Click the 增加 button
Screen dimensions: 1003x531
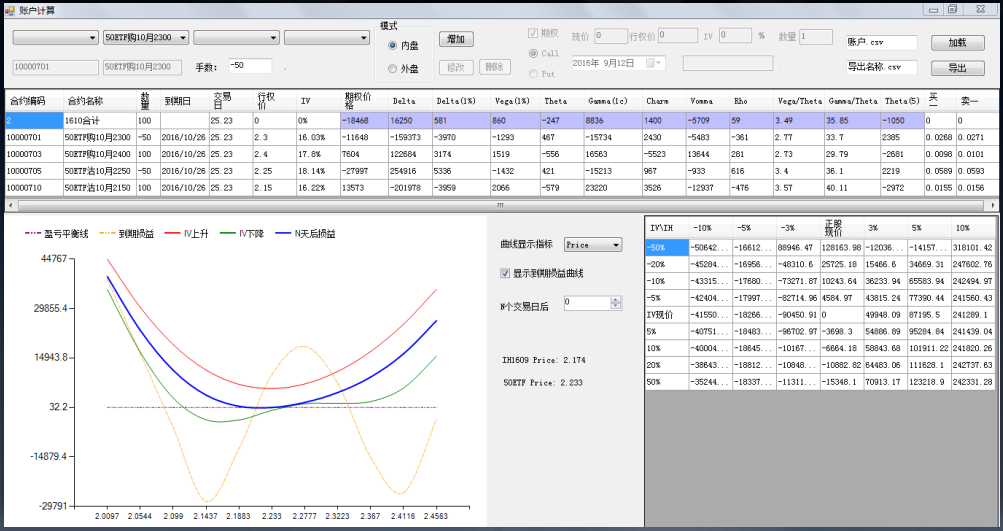tap(456, 39)
